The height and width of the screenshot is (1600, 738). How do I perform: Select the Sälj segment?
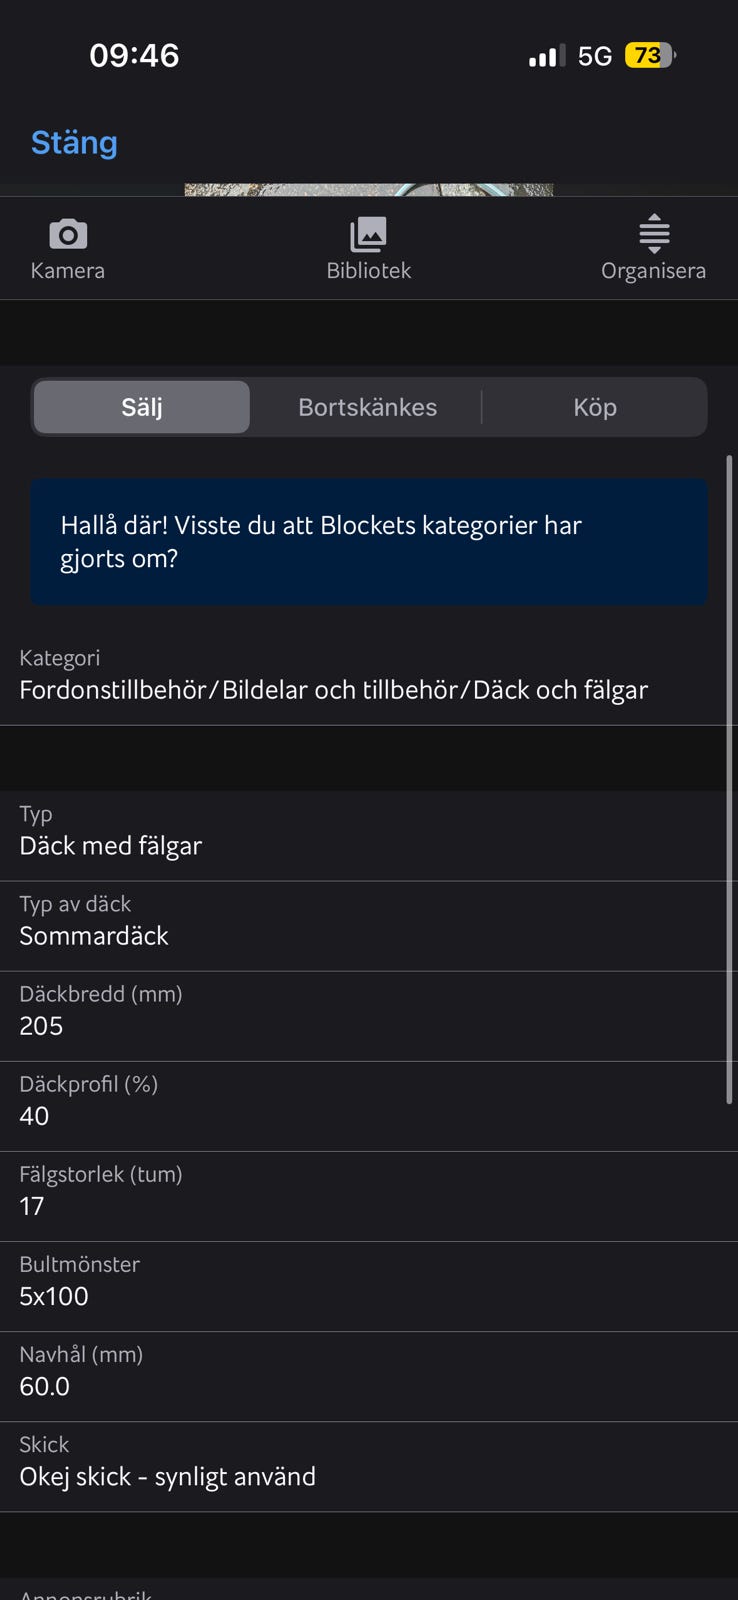click(x=140, y=407)
